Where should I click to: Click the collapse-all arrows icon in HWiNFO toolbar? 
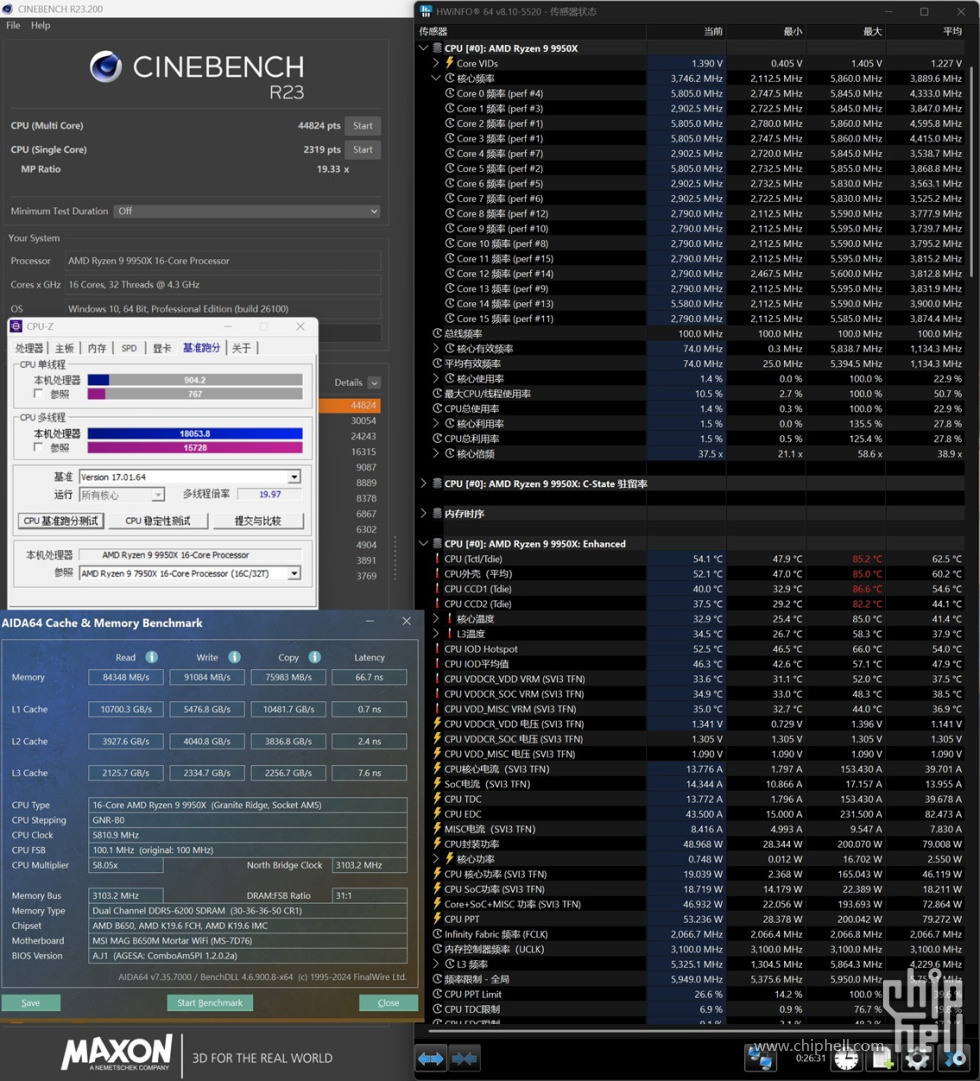pyautogui.click(x=464, y=1058)
